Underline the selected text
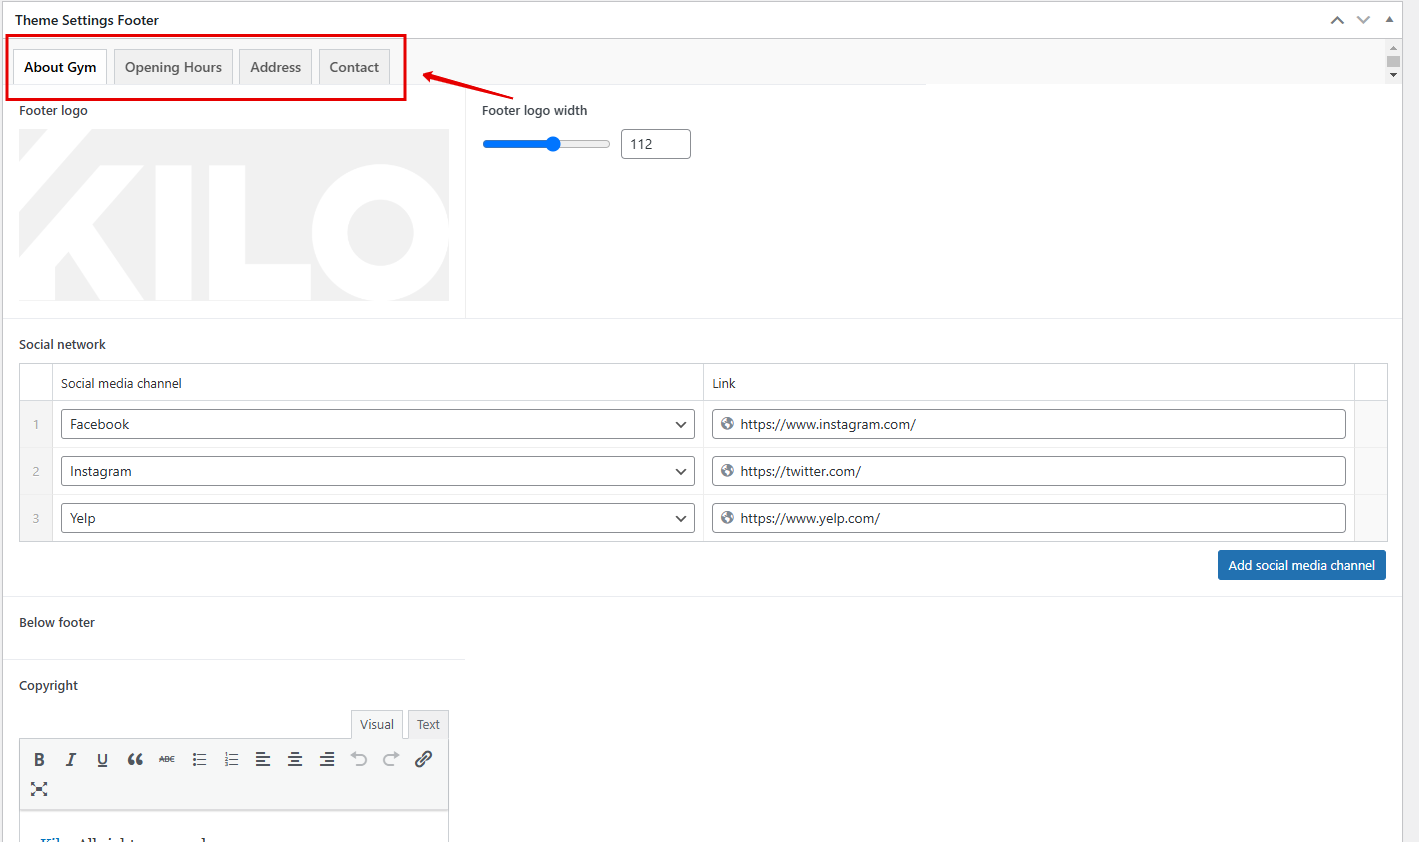The image size is (1419, 842). (102, 760)
